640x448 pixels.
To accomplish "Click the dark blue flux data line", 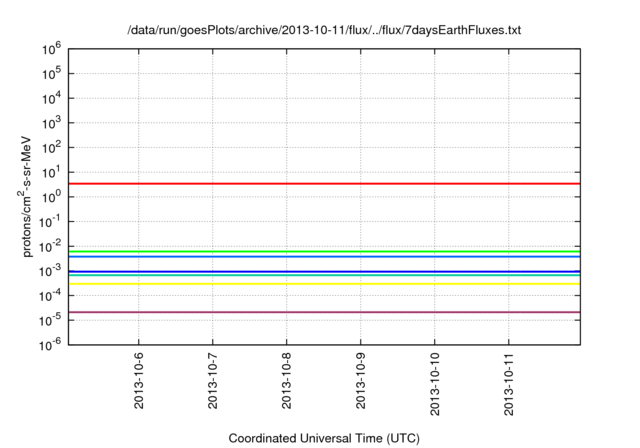I will tap(324, 271).
